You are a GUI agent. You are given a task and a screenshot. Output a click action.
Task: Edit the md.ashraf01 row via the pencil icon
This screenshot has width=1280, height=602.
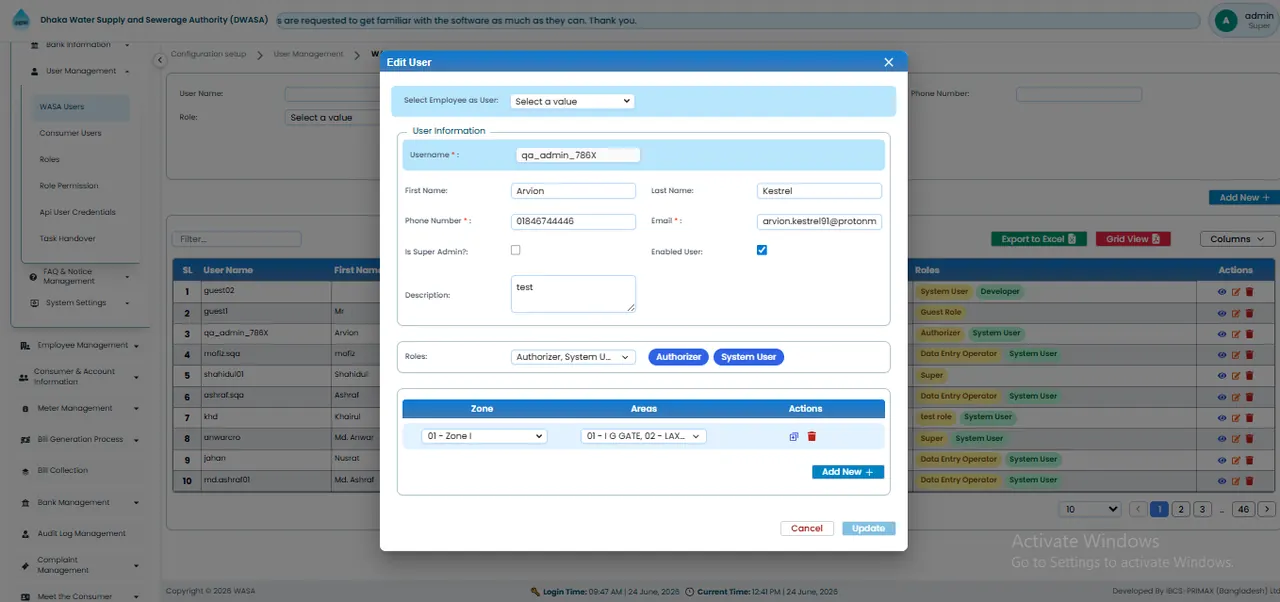(1236, 481)
